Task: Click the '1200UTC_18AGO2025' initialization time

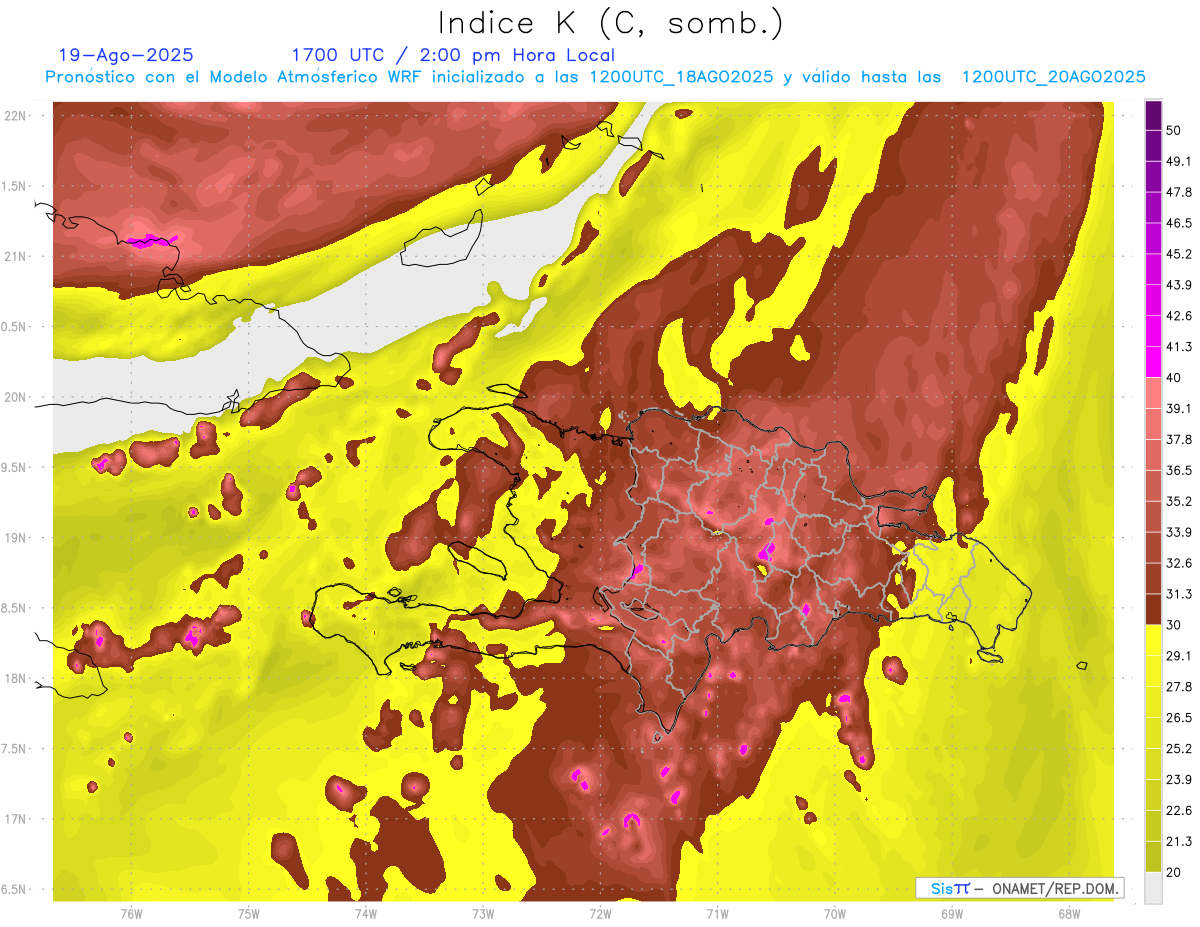Action: click(x=681, y=77)
